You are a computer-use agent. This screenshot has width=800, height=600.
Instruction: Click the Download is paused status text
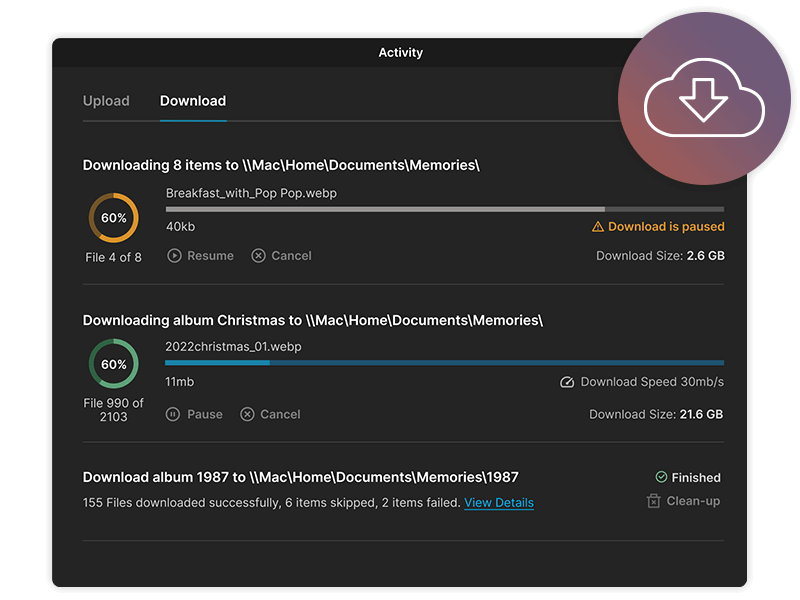pyautogui.click(x=666, y=227)
